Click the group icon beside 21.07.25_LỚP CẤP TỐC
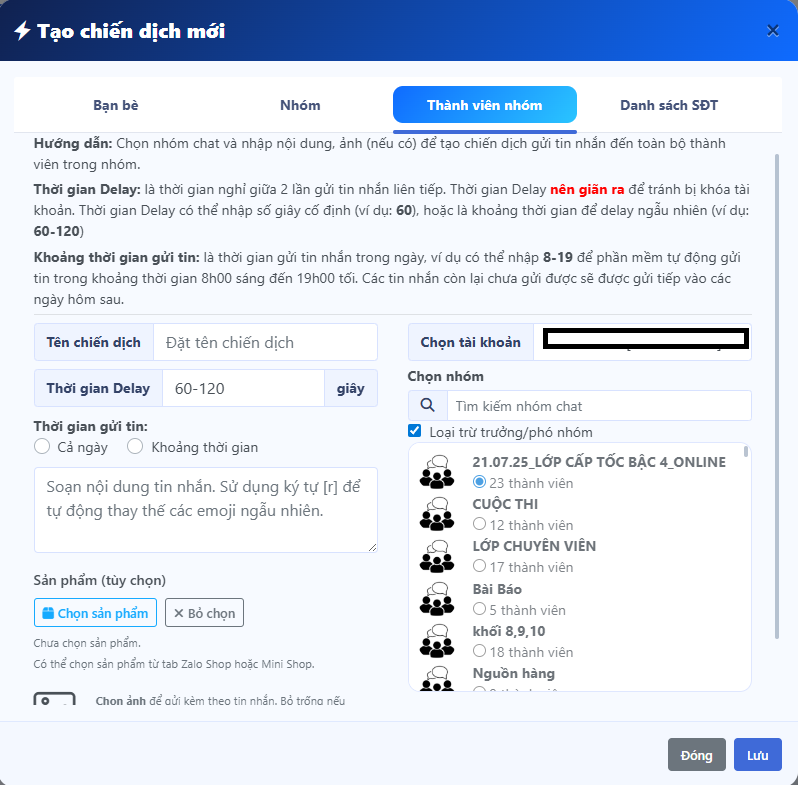Screen dimensions: 798x785 [437, 472]
